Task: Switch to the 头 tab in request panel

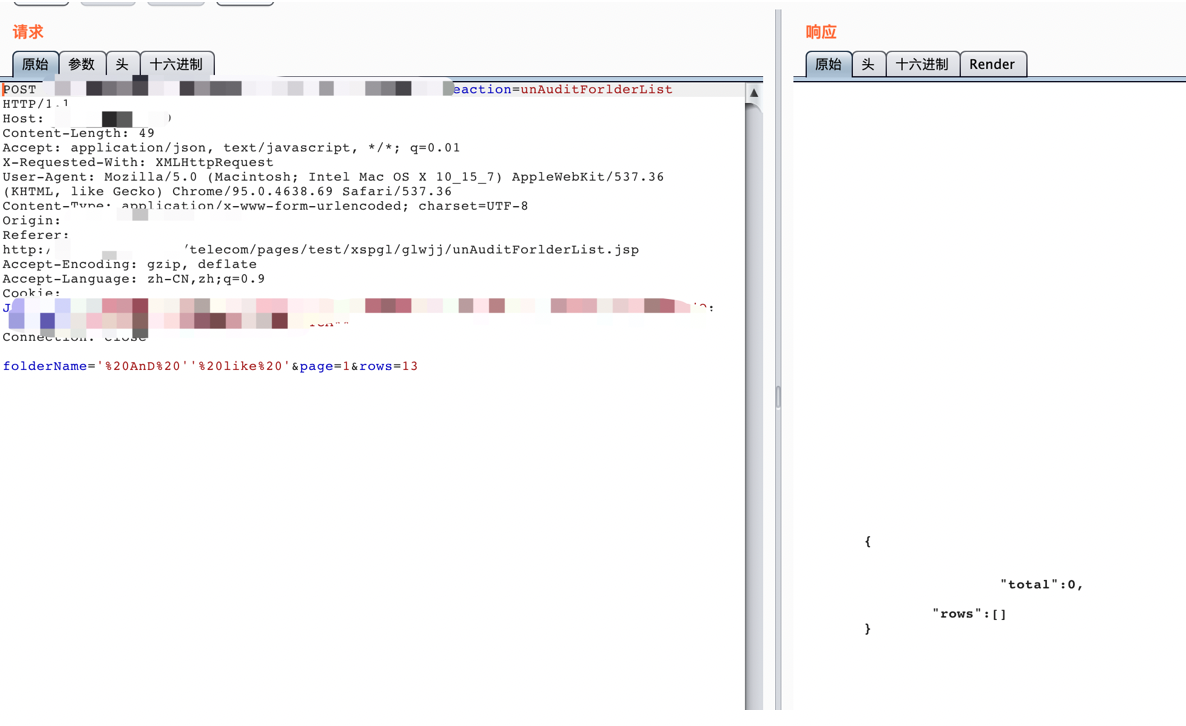Action: [123, 64]
